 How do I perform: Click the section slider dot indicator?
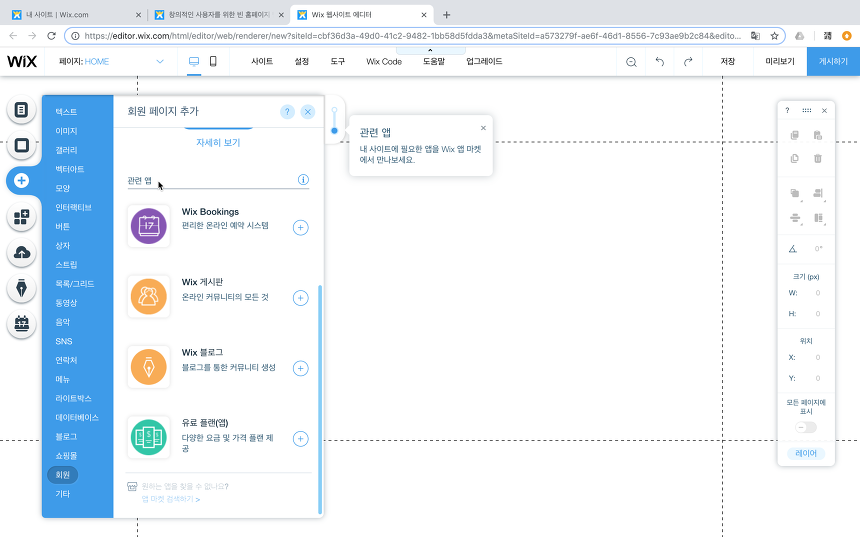tap(334, 131)
